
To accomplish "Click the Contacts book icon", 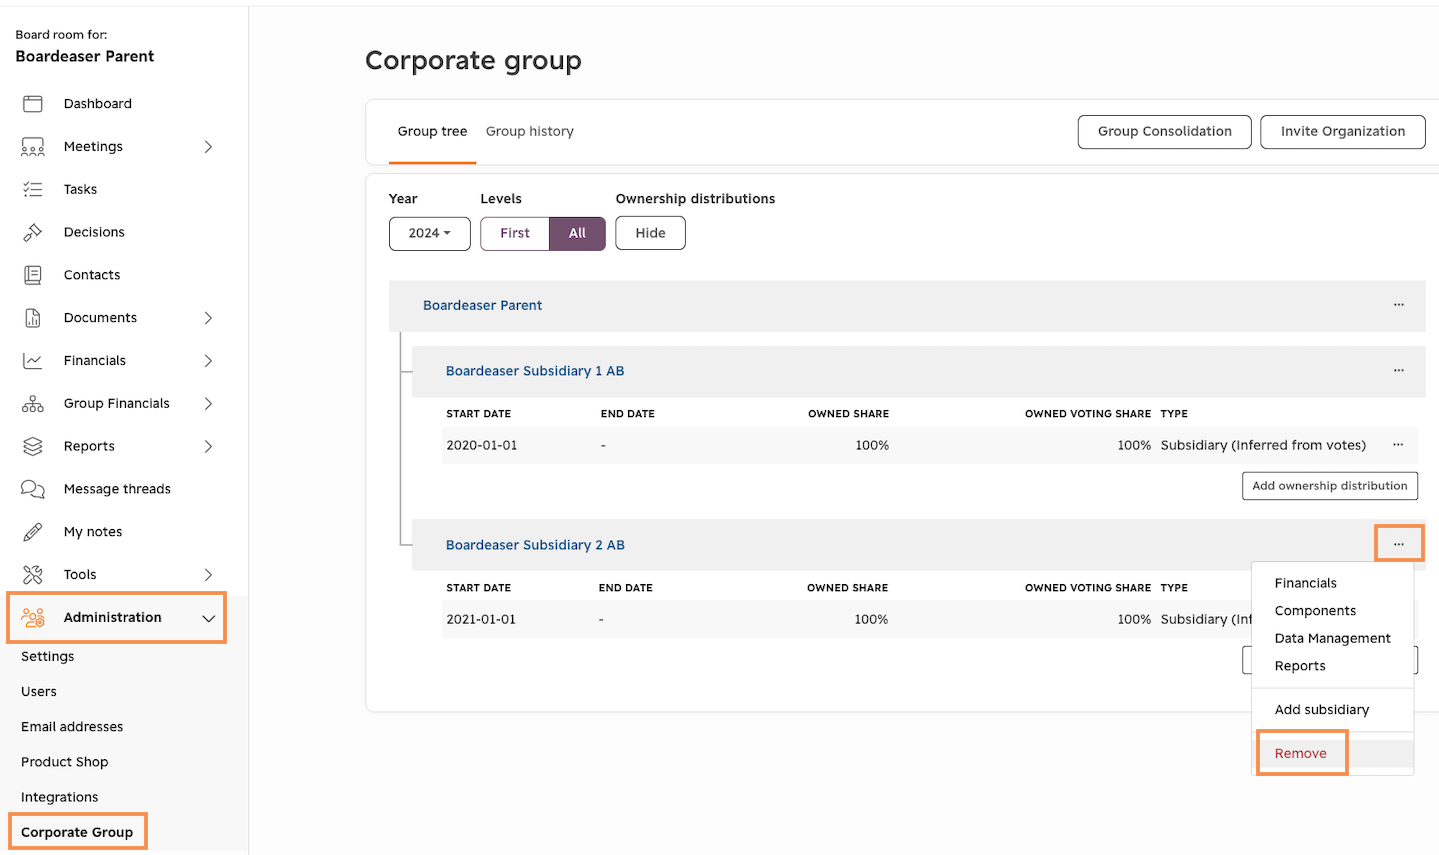I will click(x=33, y=275).
